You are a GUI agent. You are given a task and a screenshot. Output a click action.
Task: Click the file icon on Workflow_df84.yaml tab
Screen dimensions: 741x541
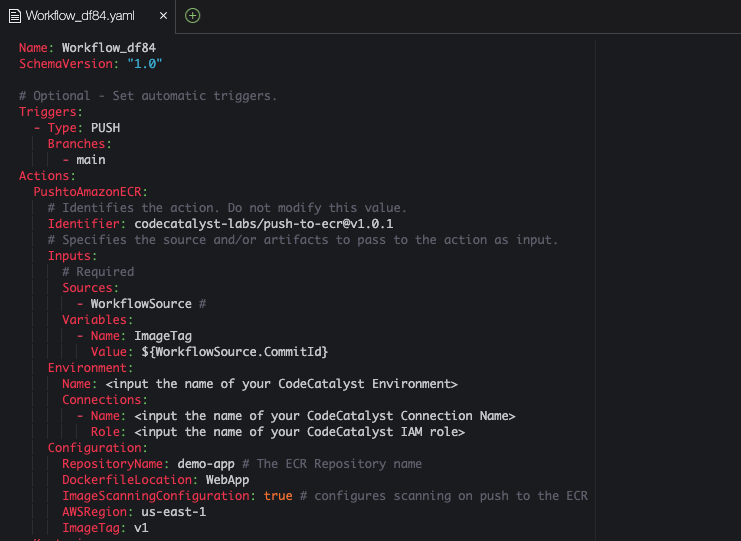click(x=15, y=16)
